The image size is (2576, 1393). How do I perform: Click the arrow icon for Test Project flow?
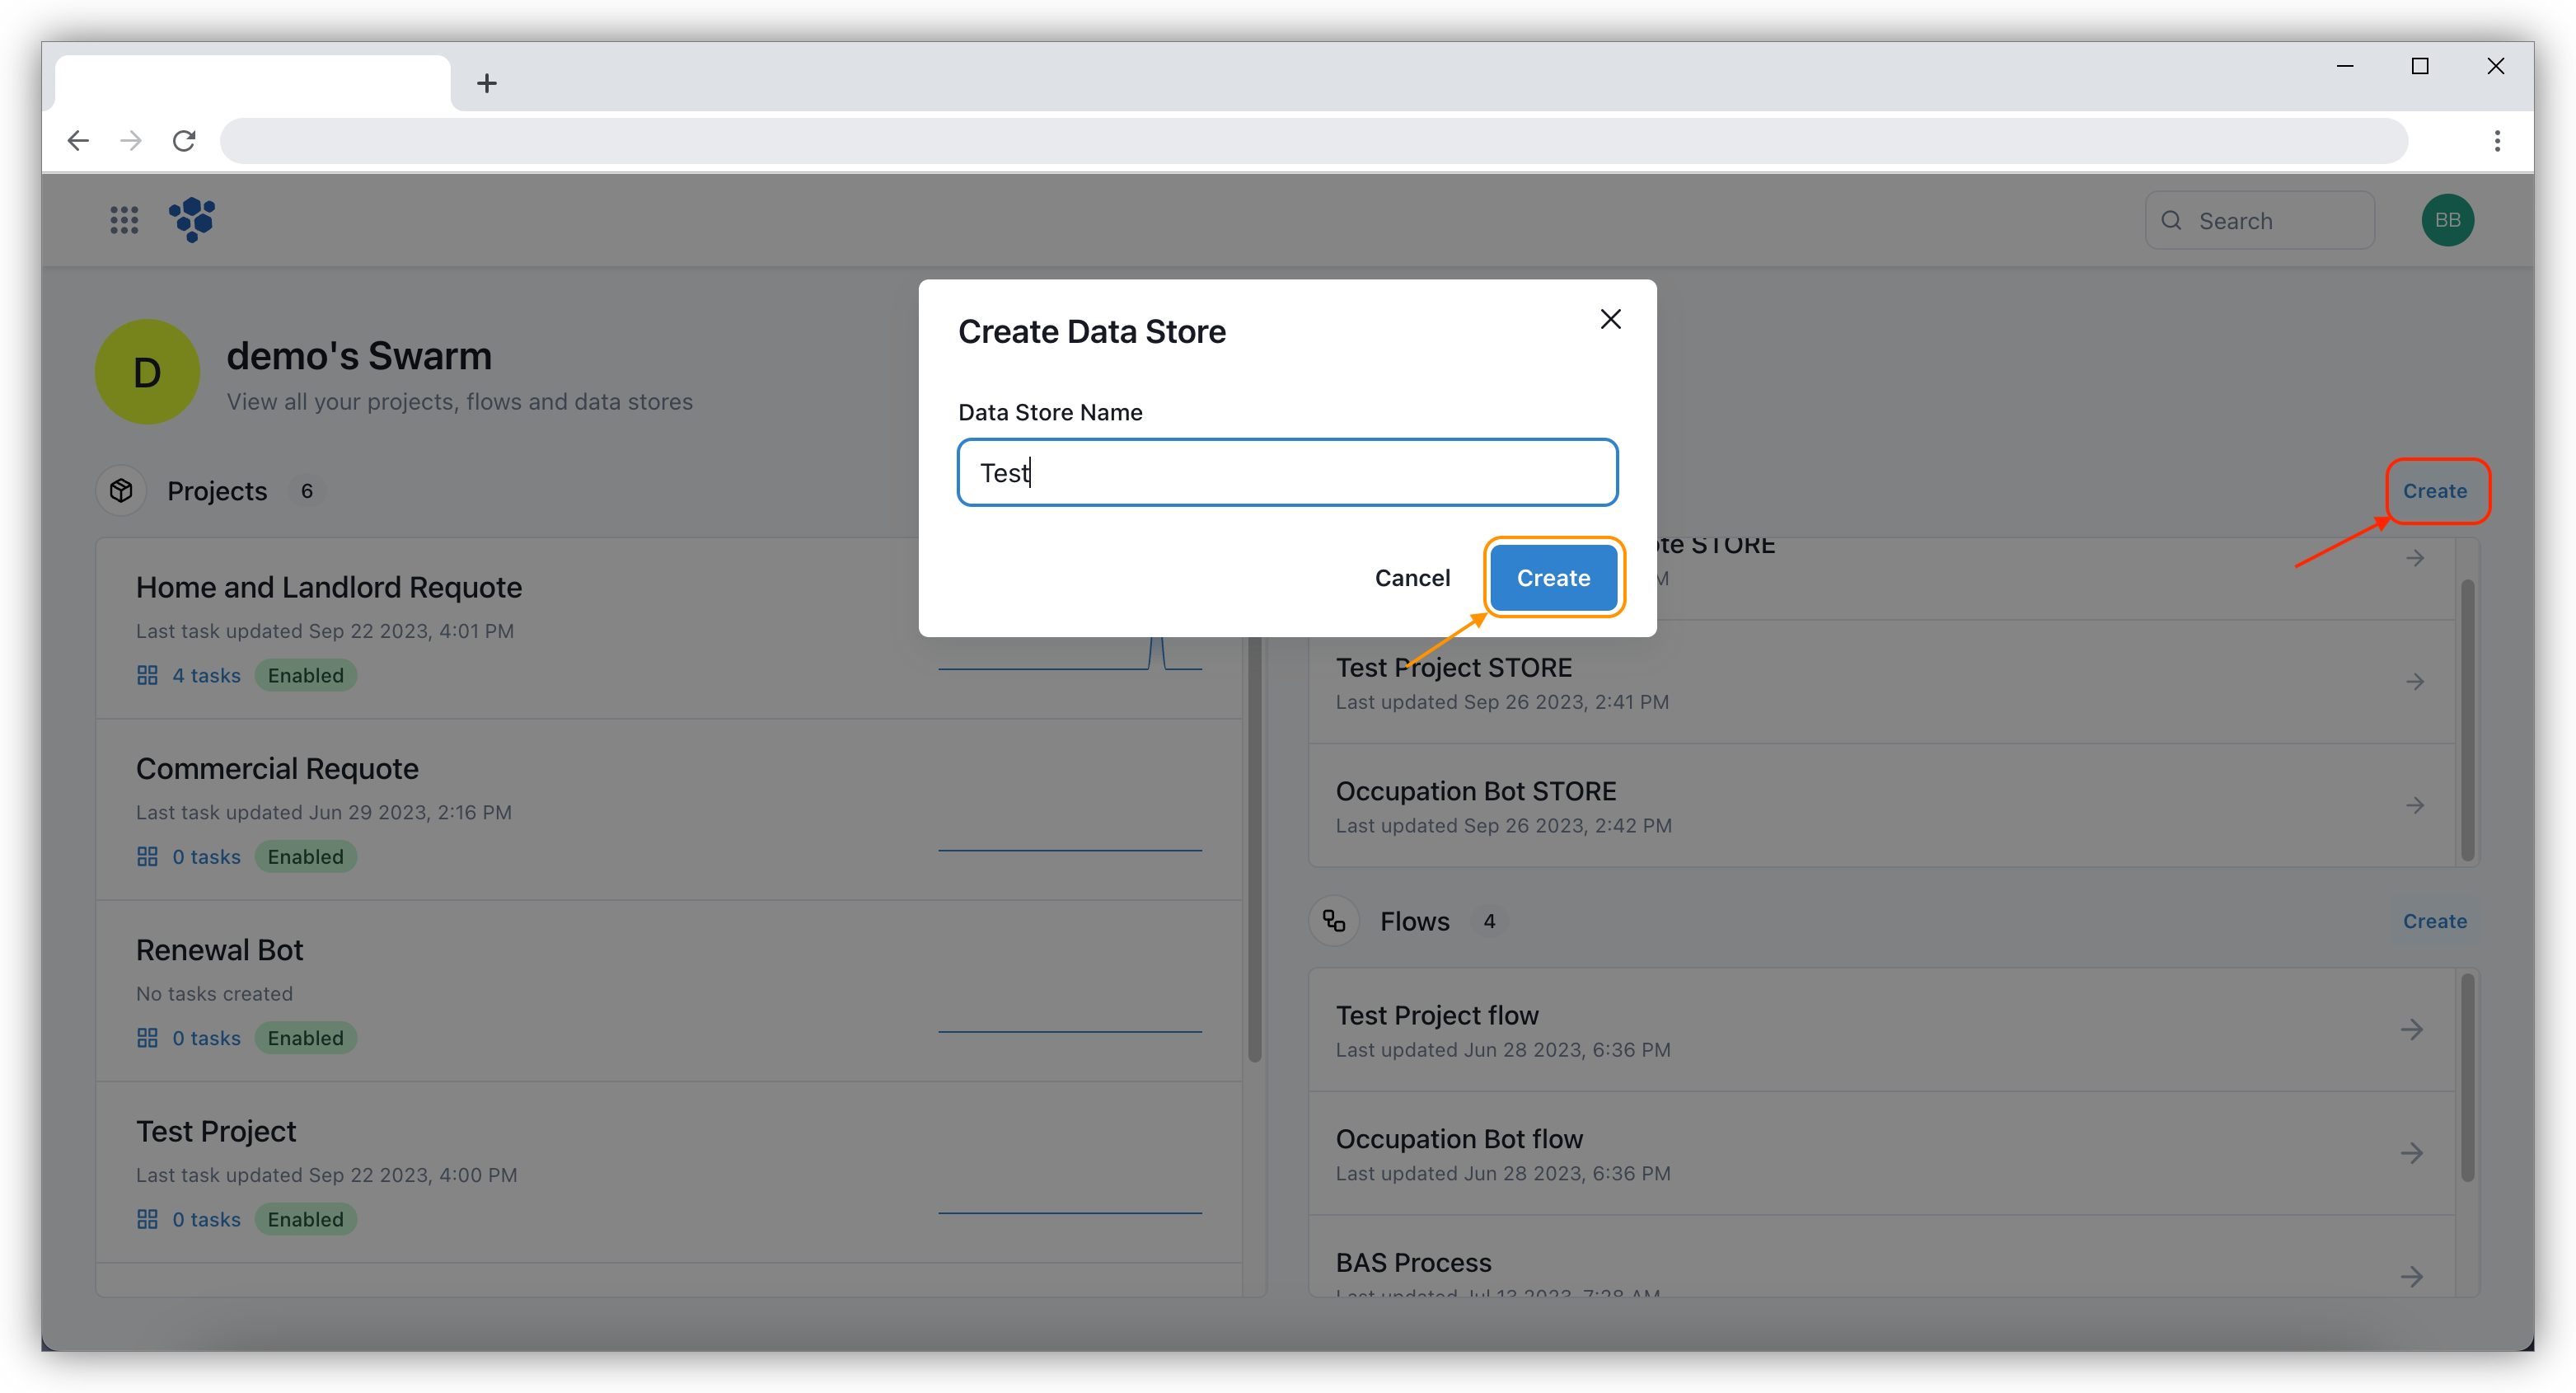pos(2413,1030)
